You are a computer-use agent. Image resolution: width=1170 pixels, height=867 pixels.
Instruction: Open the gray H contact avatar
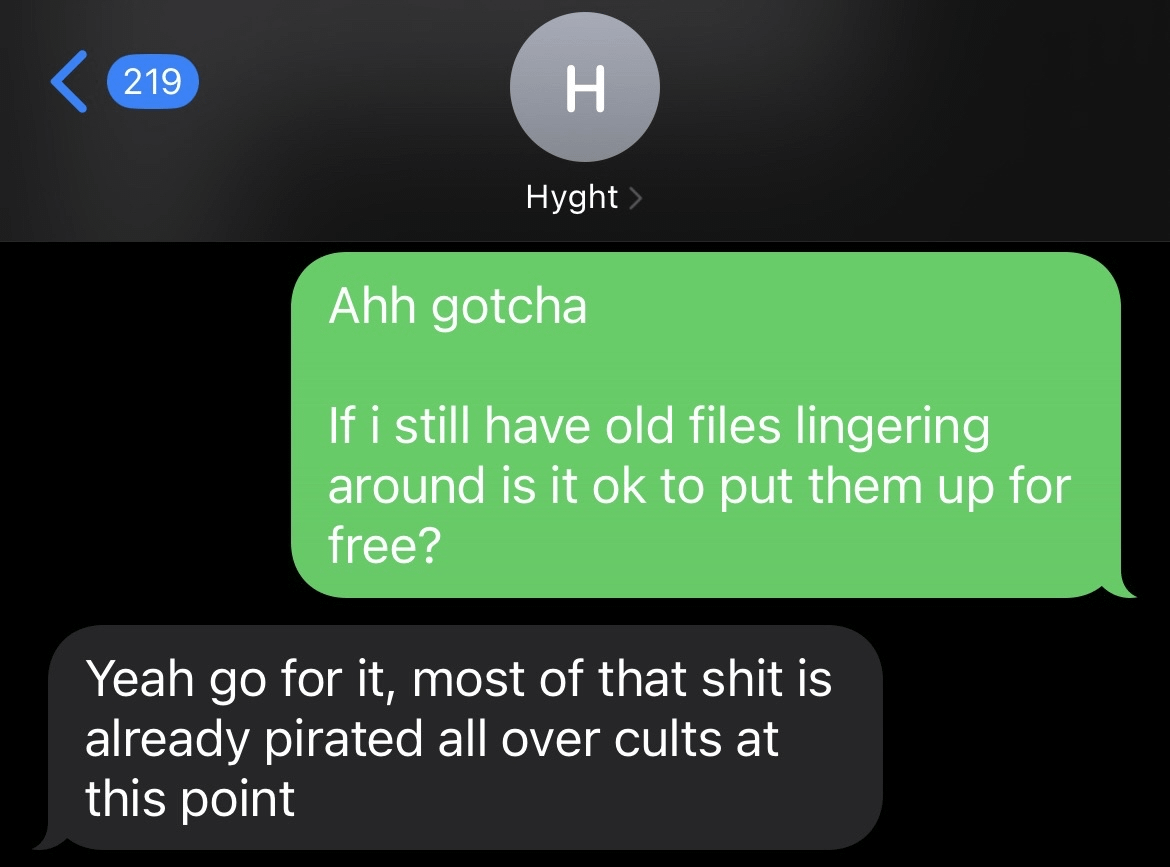pos(584,87)
